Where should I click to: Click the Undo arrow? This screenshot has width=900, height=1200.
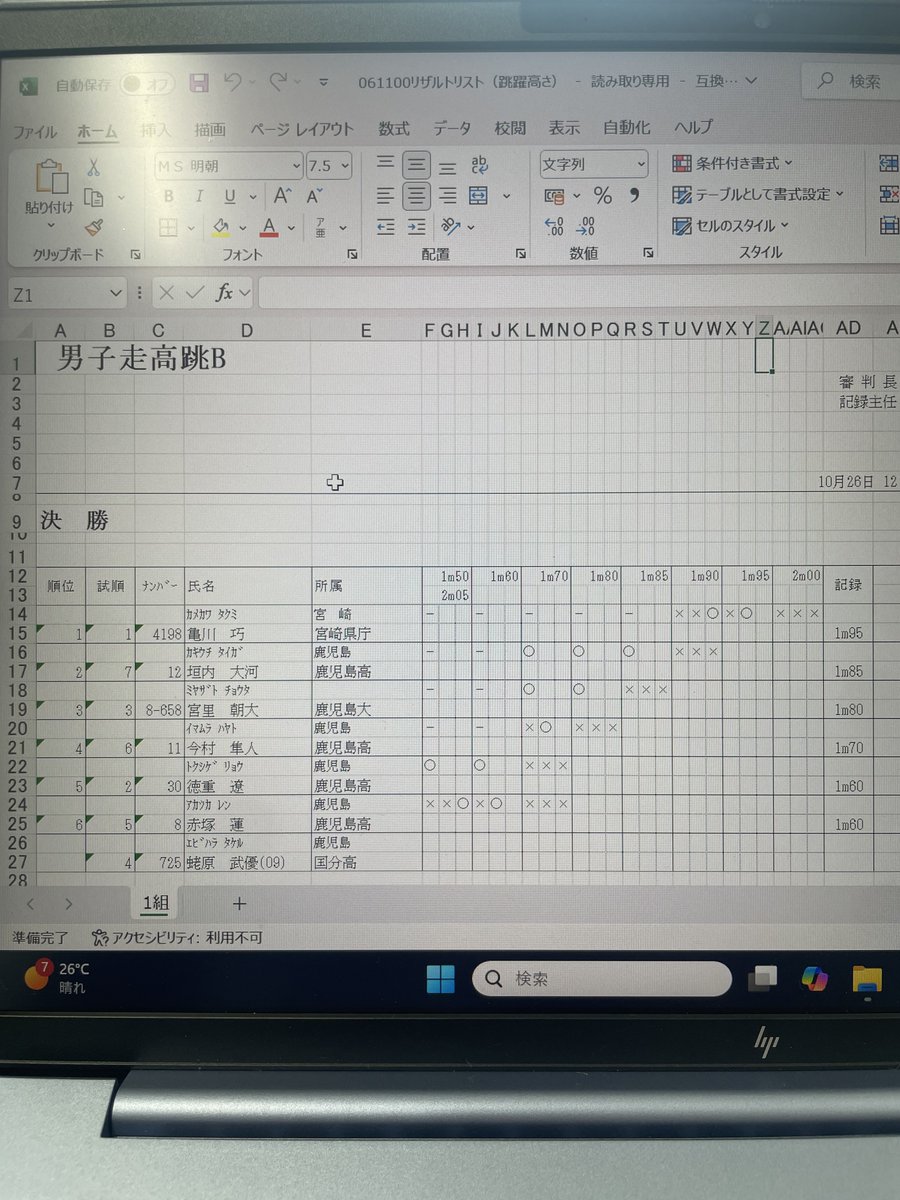pos(232,81)
